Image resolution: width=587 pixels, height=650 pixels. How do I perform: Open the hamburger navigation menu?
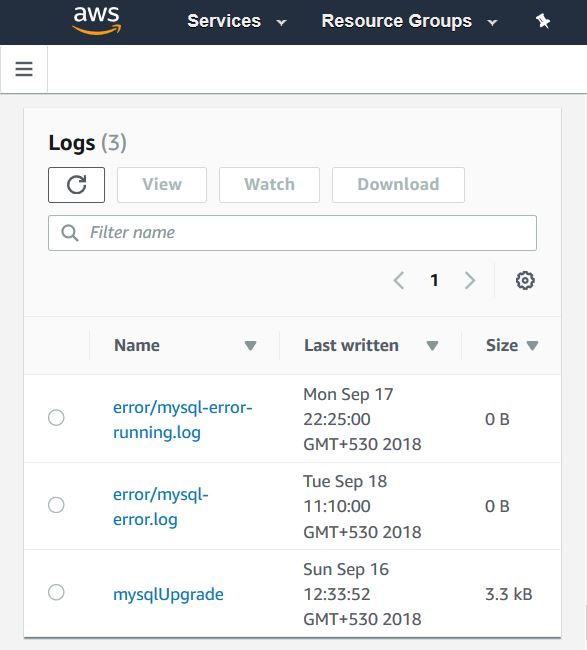point(24,69)
